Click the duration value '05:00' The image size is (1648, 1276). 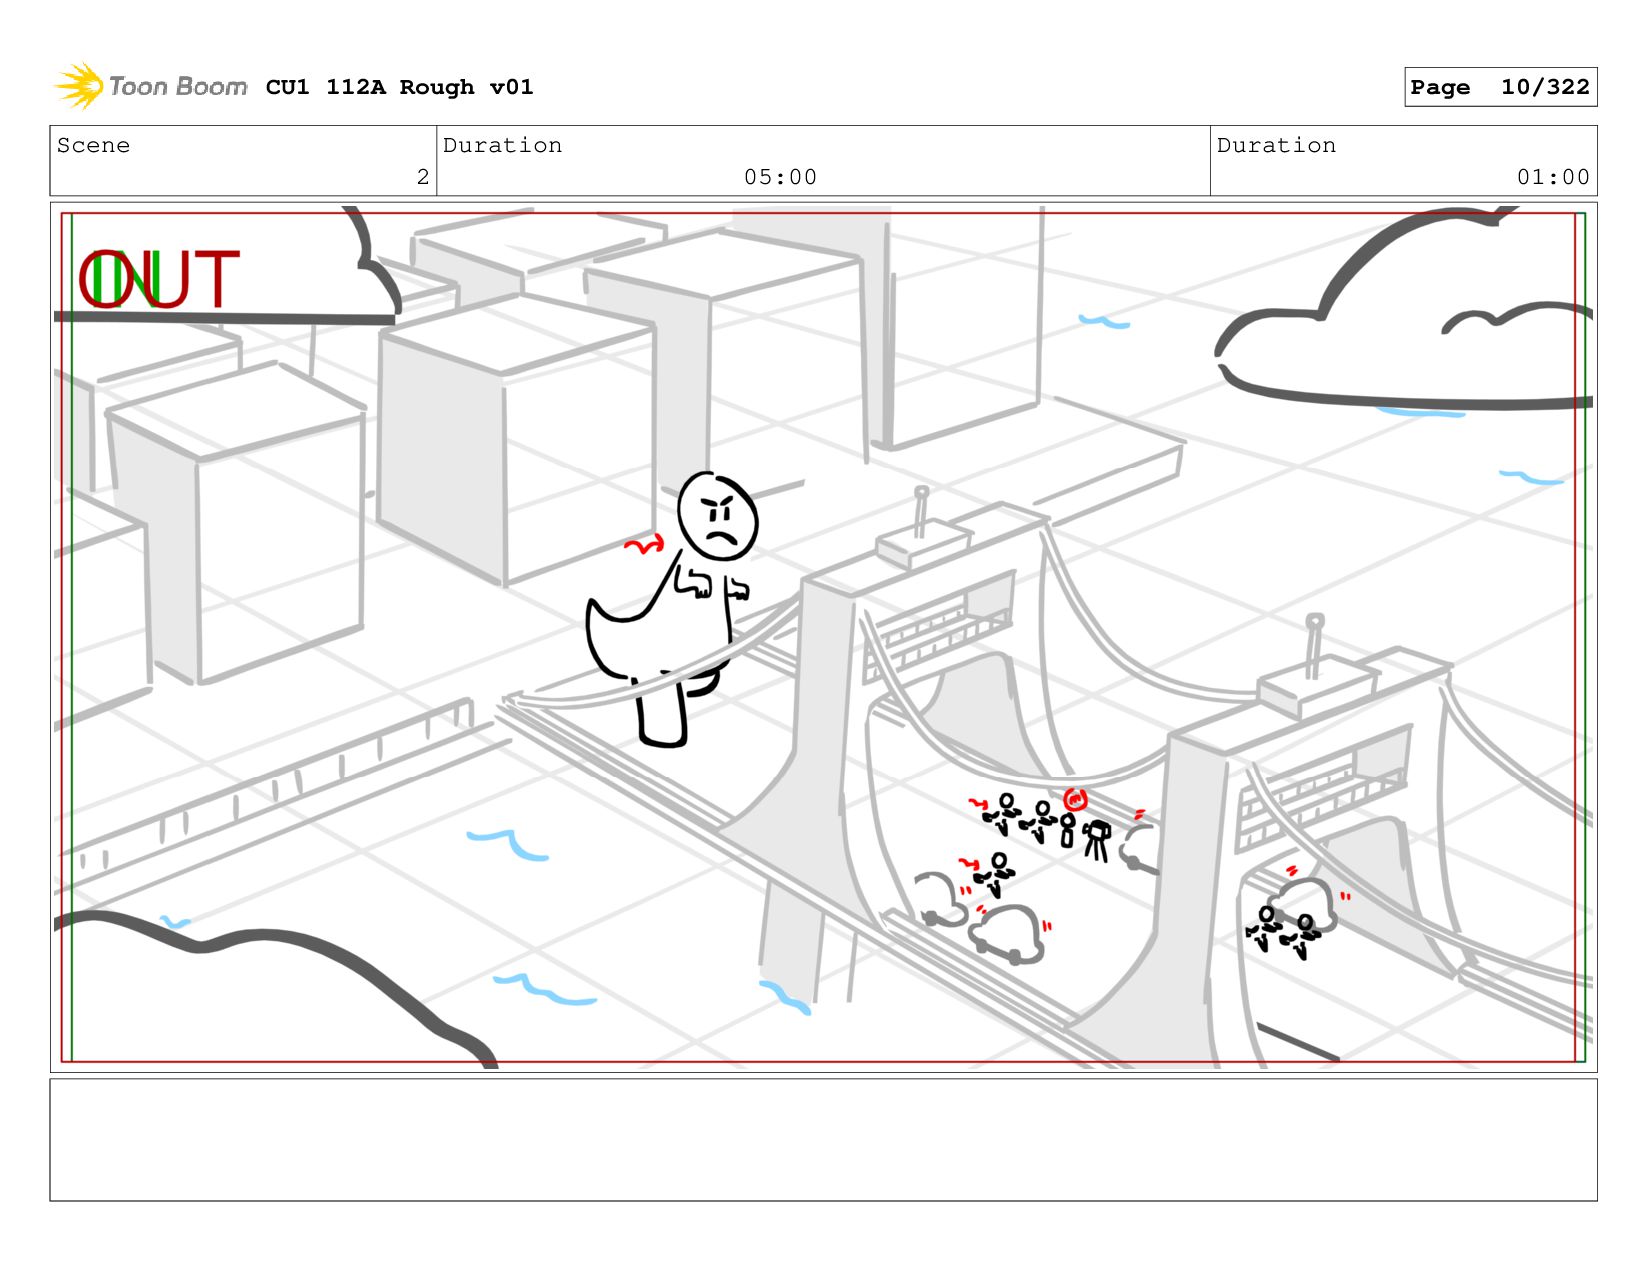click(x=780, y=177)
